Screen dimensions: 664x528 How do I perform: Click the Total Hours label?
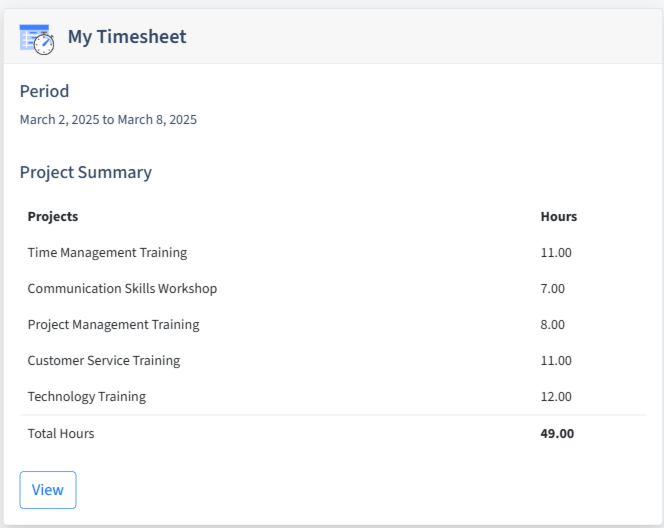point(61,434)
